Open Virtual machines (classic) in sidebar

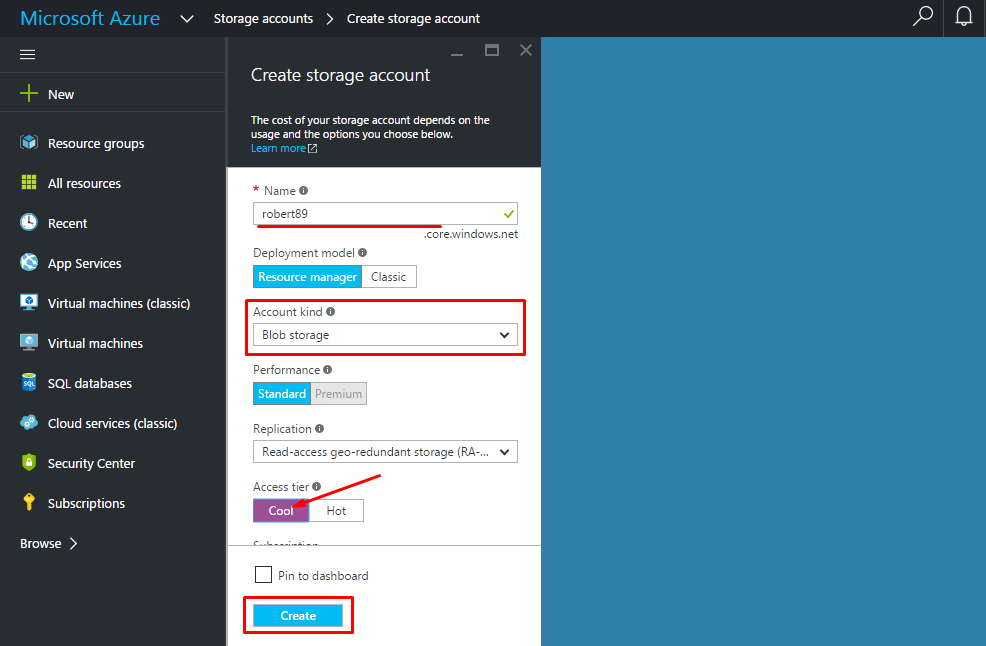click(x=118, y=303)
